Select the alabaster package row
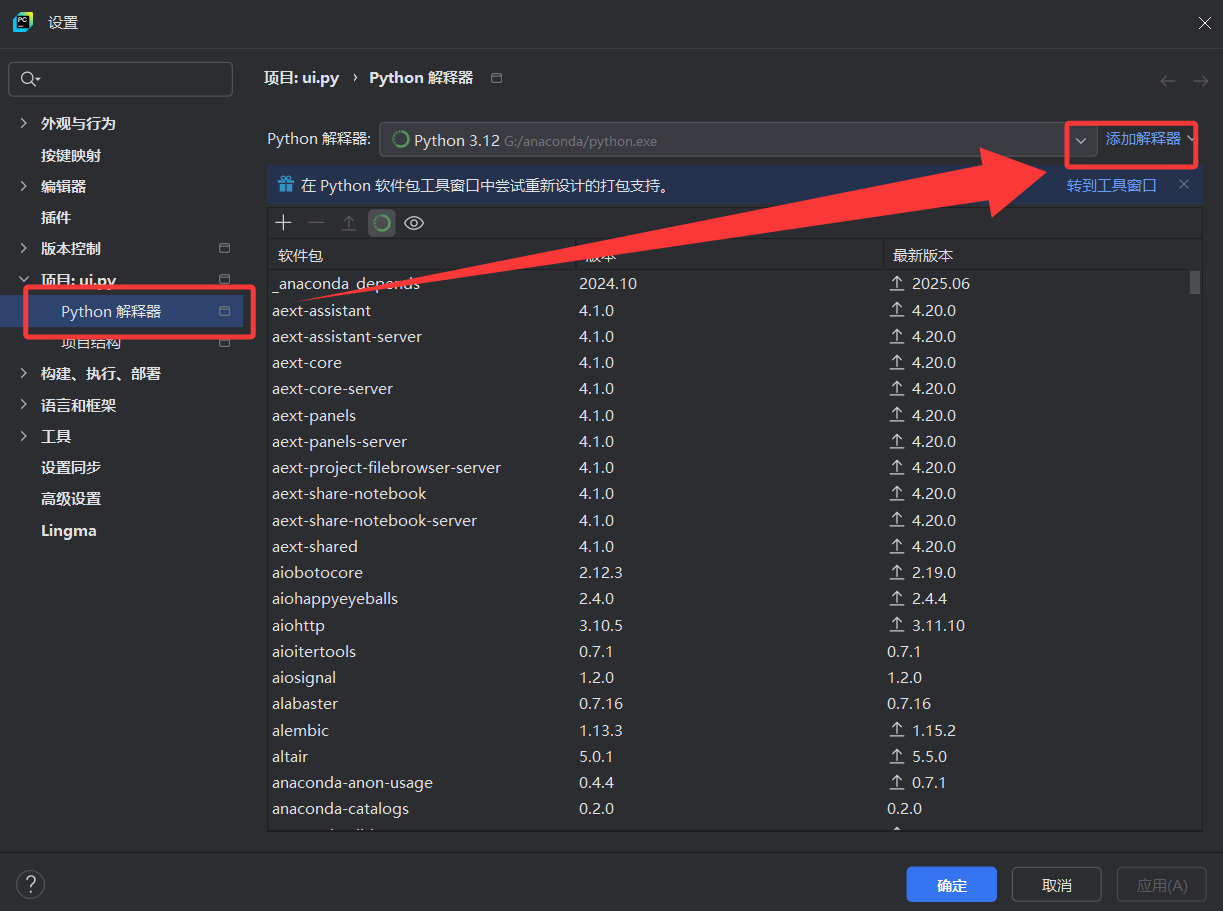This screenshot has height=911, width=1223. [729, 703]
